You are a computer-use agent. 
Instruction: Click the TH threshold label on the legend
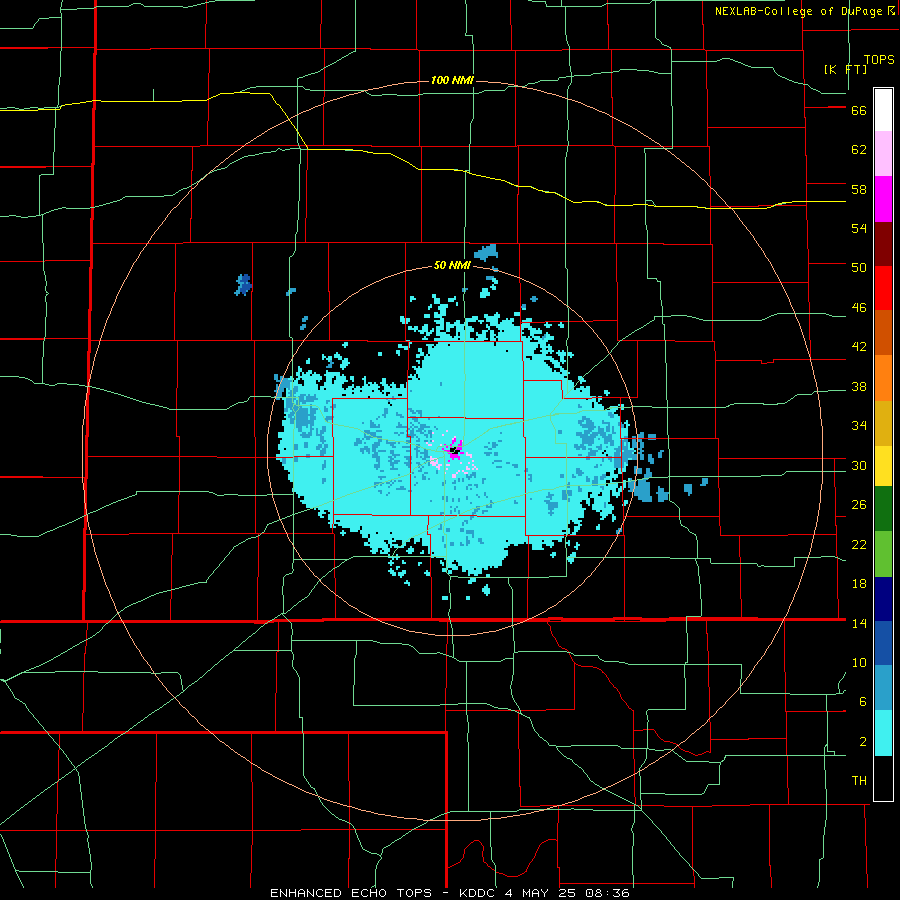tap(859, 781)
